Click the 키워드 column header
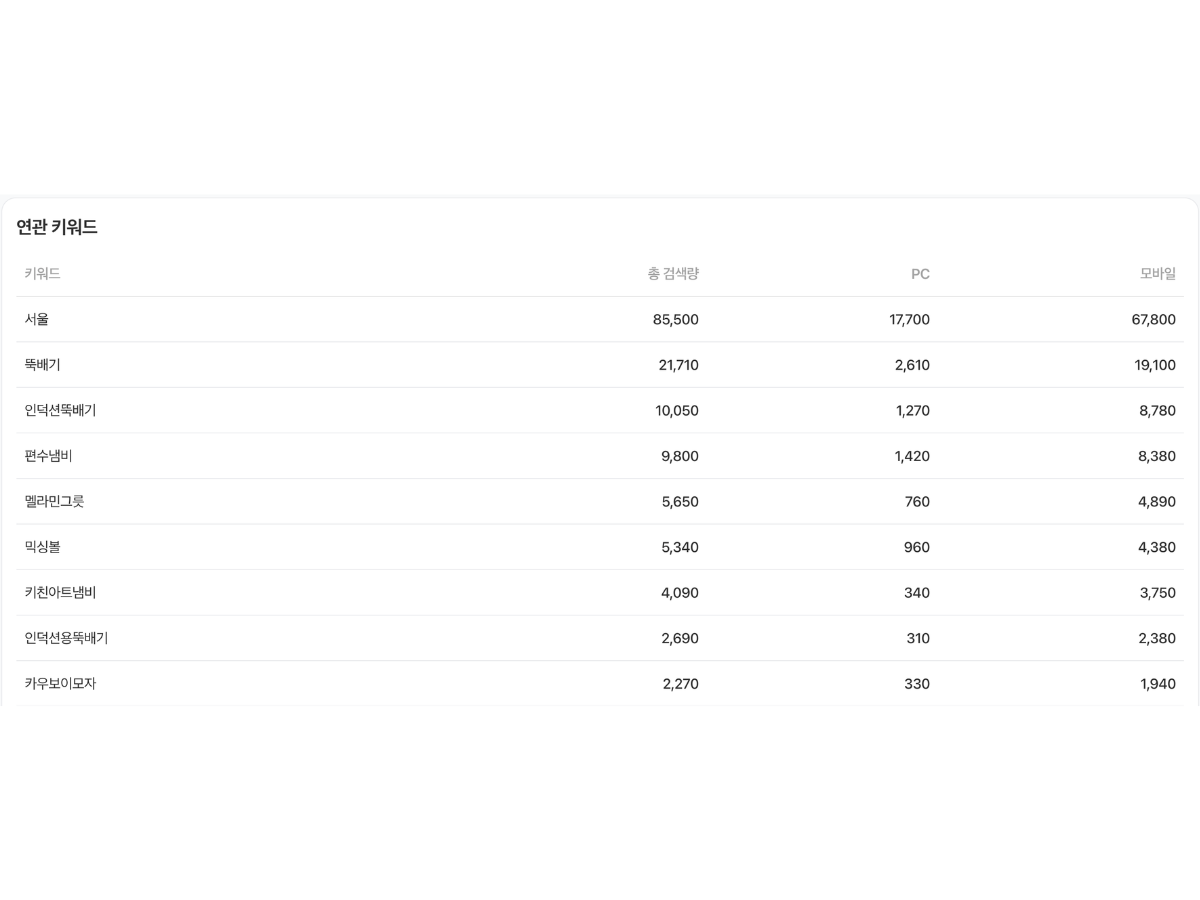Viewport: 1200px width, 900px height. pos(43,274)
